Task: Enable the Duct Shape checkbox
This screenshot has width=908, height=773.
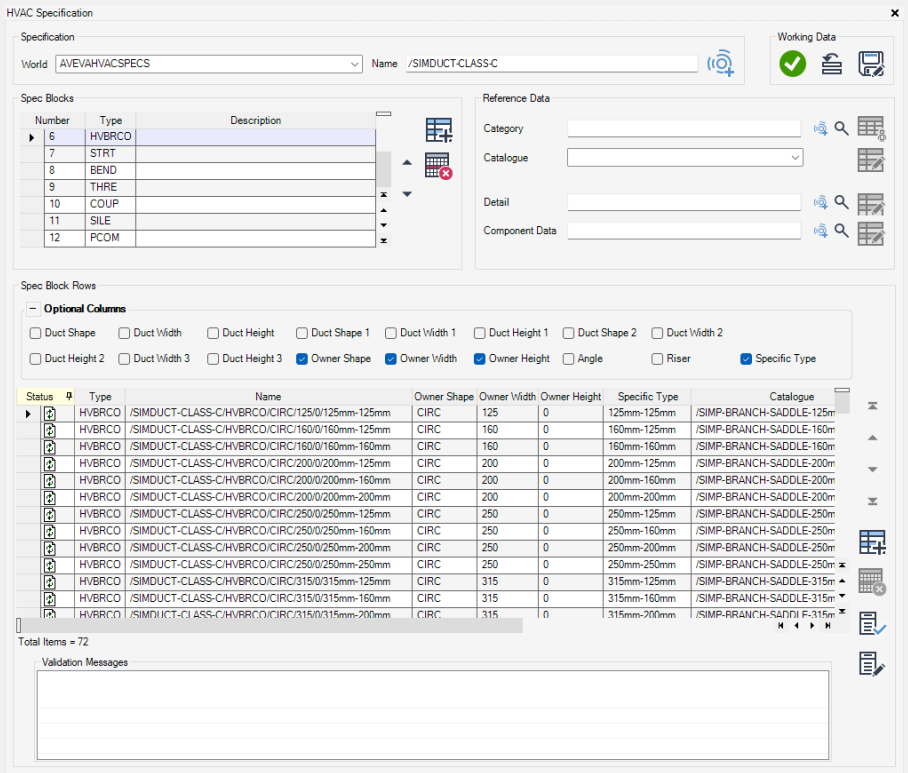Action: point(36,333)
